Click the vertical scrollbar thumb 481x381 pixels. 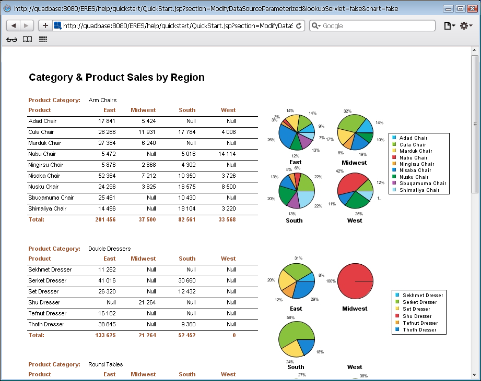click(x=475, y=124)
